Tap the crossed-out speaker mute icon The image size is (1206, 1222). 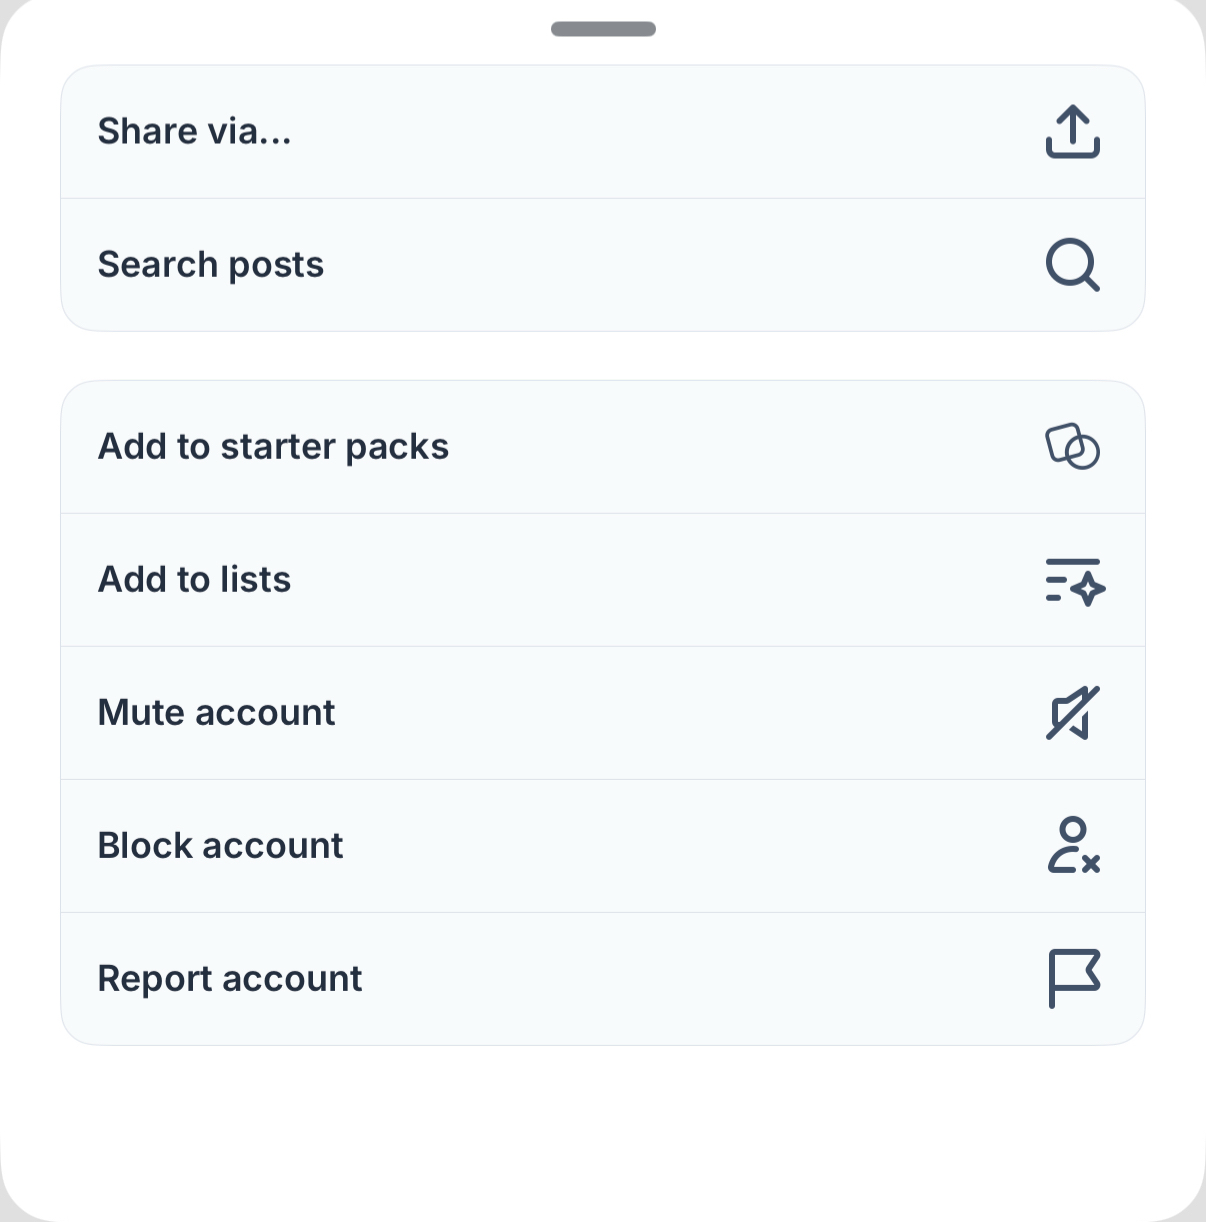(1072, 713)
